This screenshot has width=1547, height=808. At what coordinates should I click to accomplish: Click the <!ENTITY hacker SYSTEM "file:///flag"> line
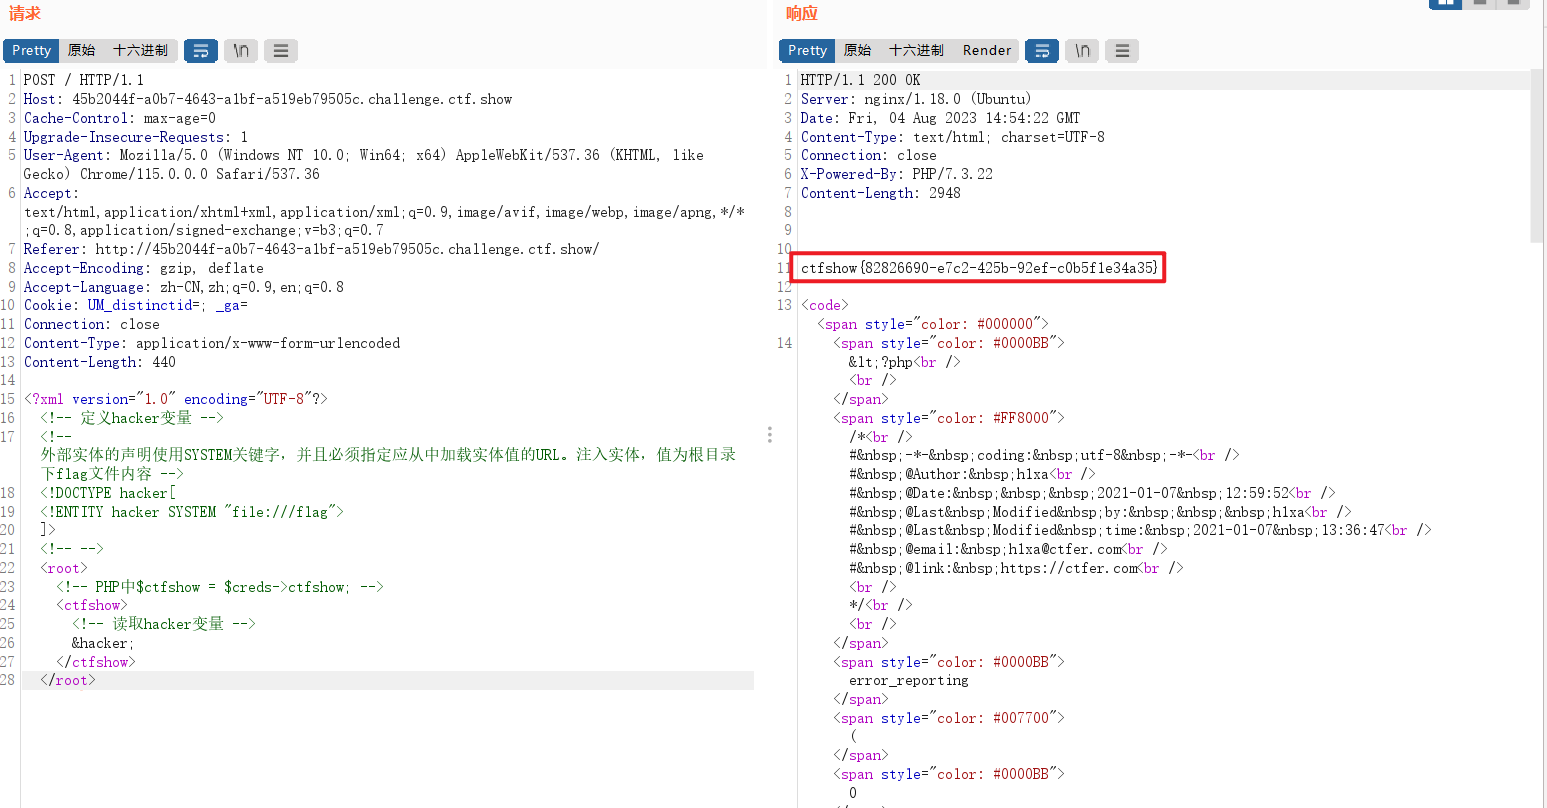click(x=192, y=512)
